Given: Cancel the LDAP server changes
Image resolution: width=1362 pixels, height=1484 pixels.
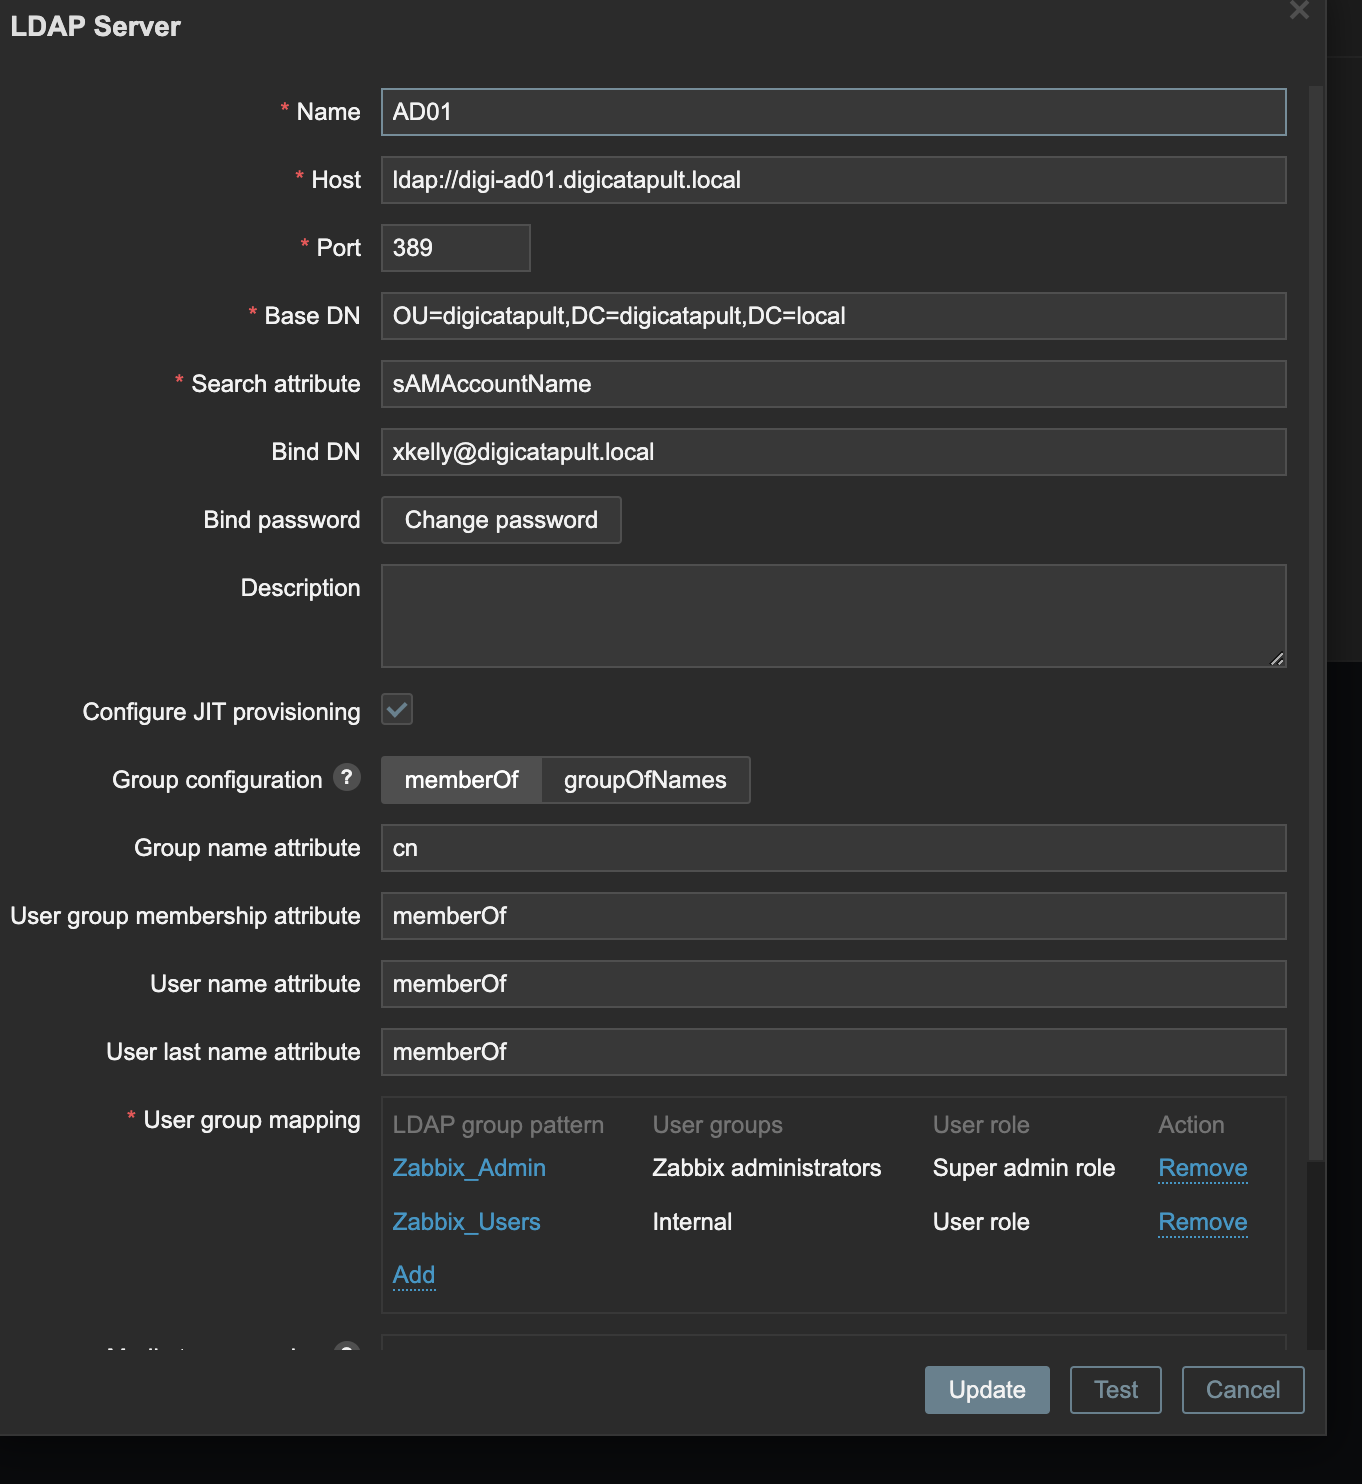Looking at the screenshot, I should (x=1242, y=1390).
